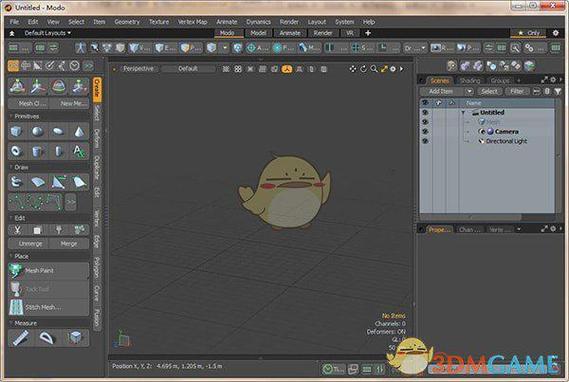Select the Dimensions cube measure tool
The width and height of the screenshot is (569, 382).
coord(75,338)
